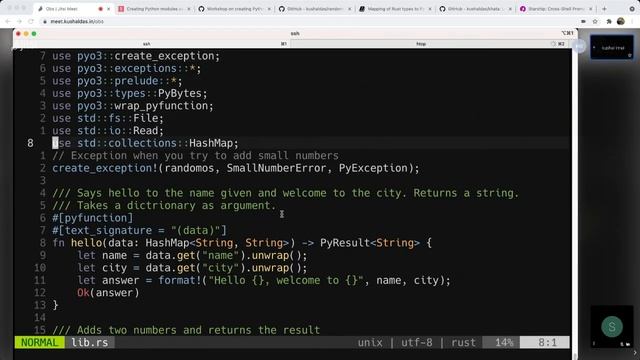
Task: Click the fn hello function definition line
Action: 242,243
